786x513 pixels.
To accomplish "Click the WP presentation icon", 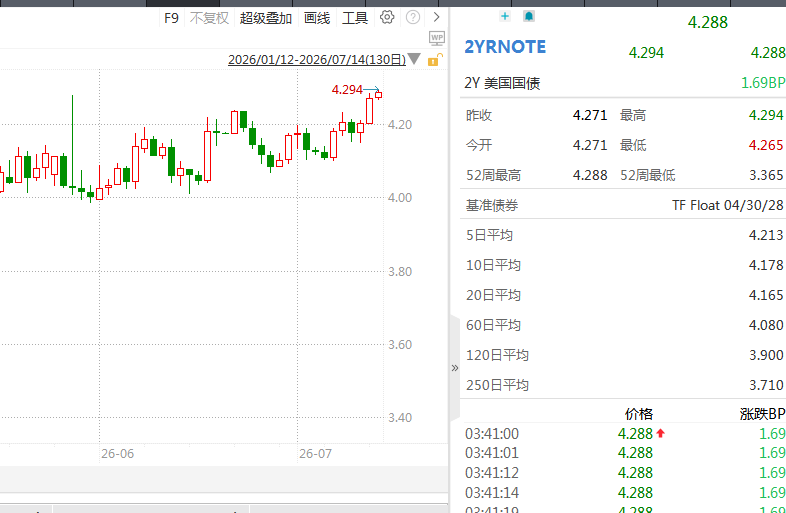I will click(x=437, y=38).
